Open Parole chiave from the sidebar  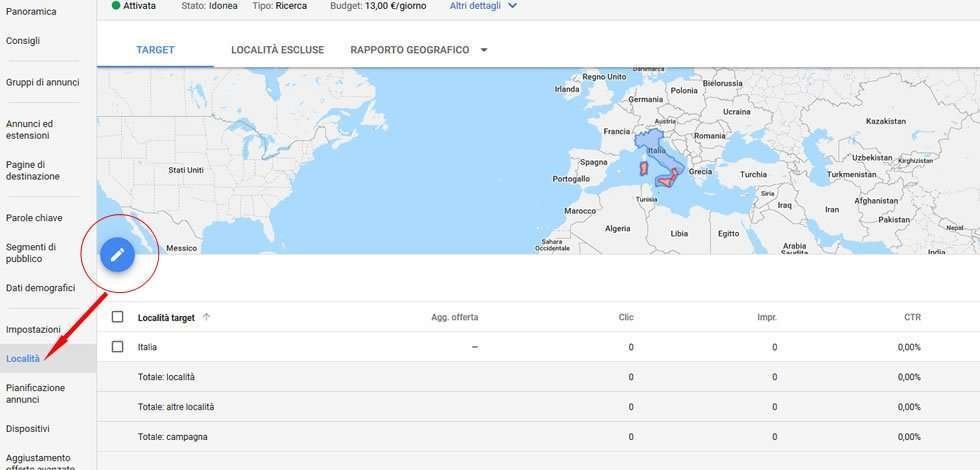point(34,217)
